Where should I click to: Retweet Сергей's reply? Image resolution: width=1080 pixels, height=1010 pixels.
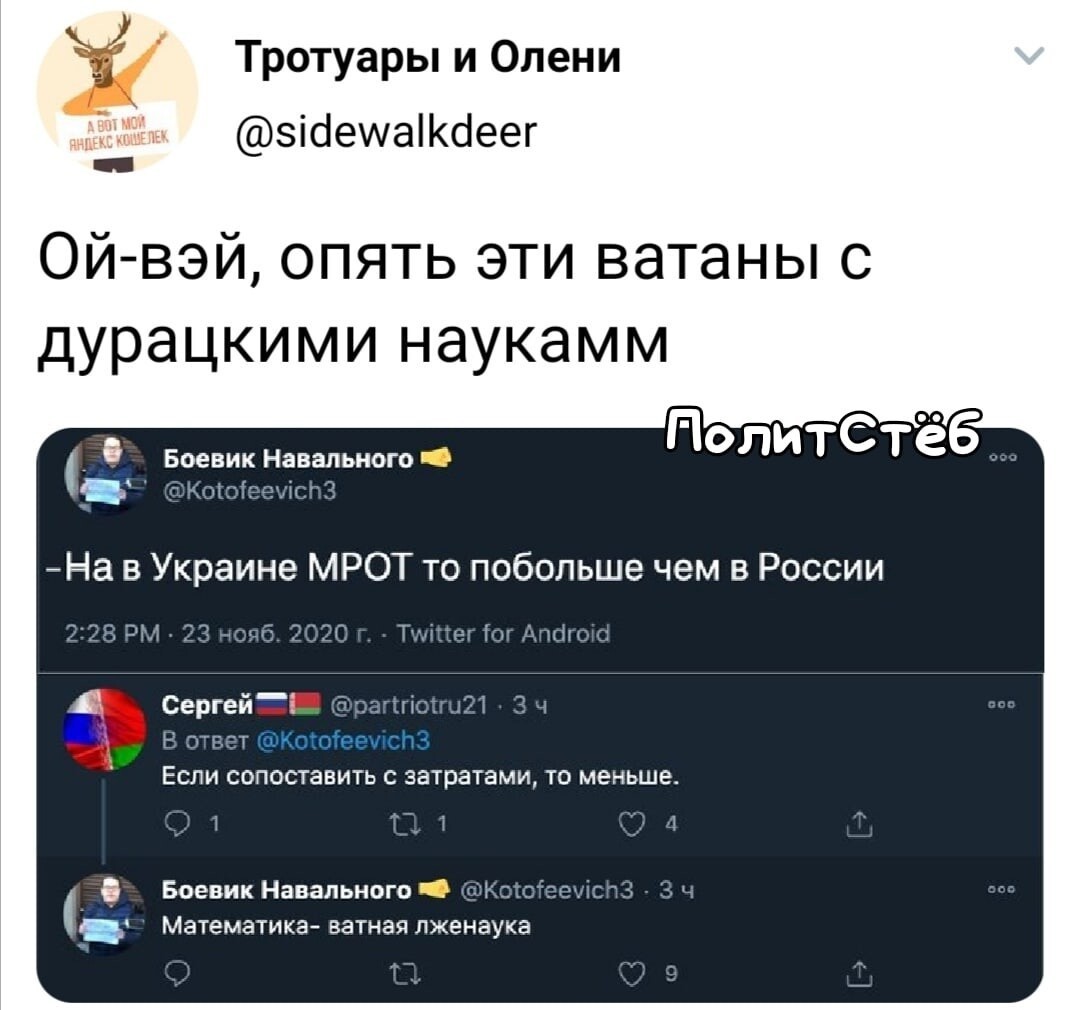pyautogui.click(x=400, y=823)
